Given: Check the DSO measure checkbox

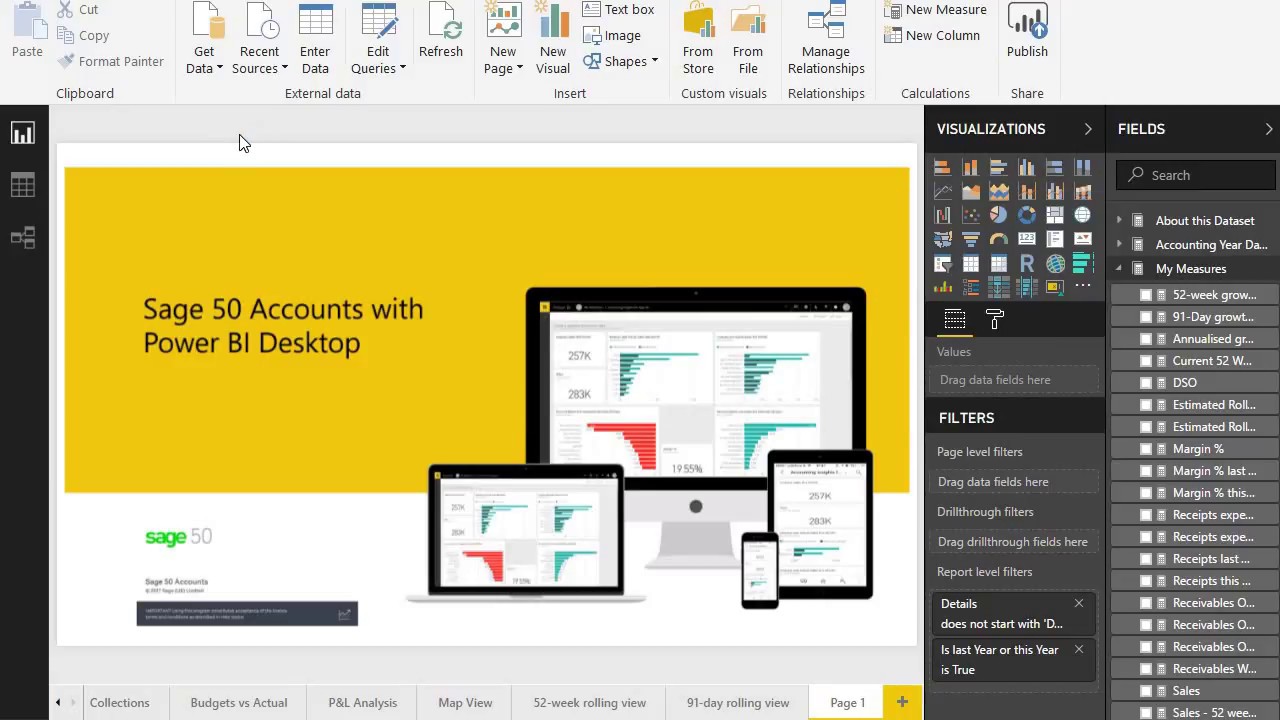Looking at the screenshot, I should pyautogui.click(x=1146, y=383).
